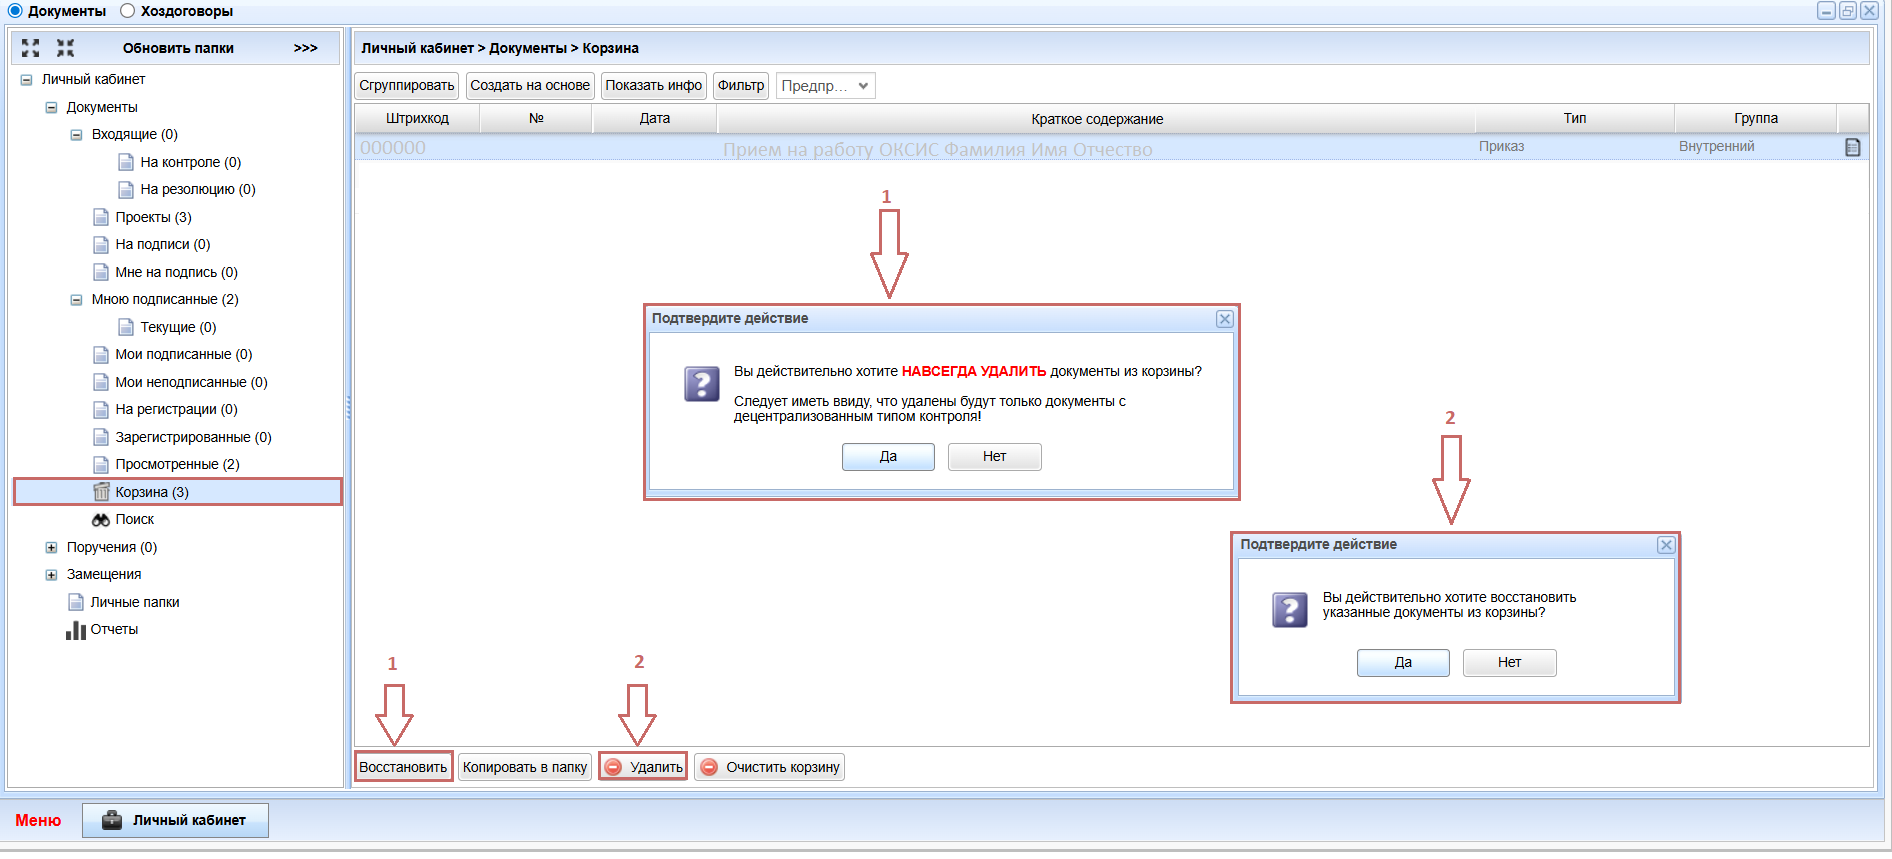This screenshot has height=859, width=1892.
Task: Open the Фильтр button
Action: point(741,86)
